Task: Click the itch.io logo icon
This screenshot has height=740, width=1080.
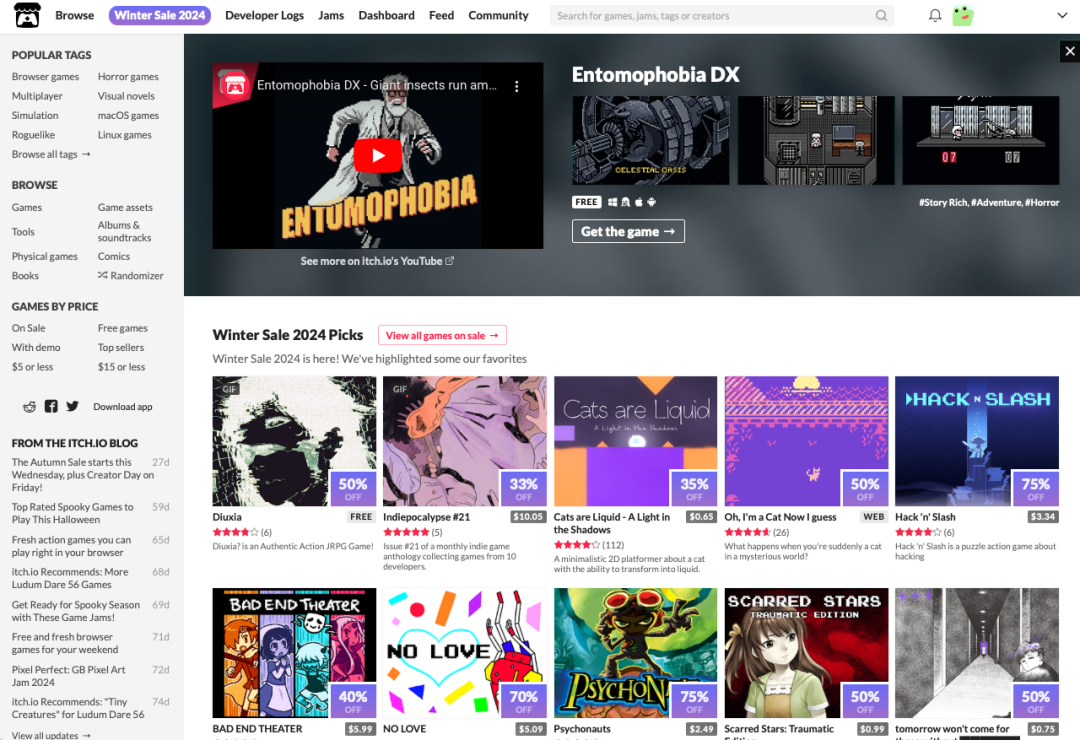Action: click(x=28, y=15)
